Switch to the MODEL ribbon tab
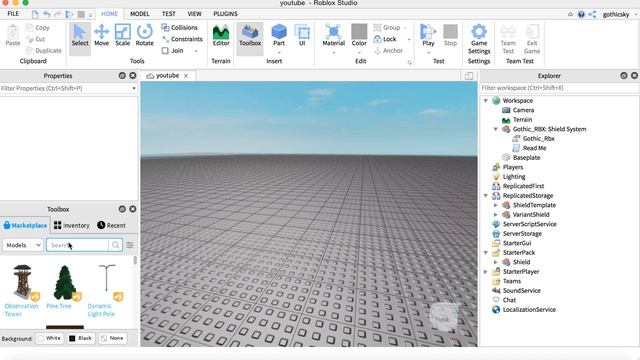Image resolution: width=640 pixels, height=360 pixels. click(x=140, y=14)
